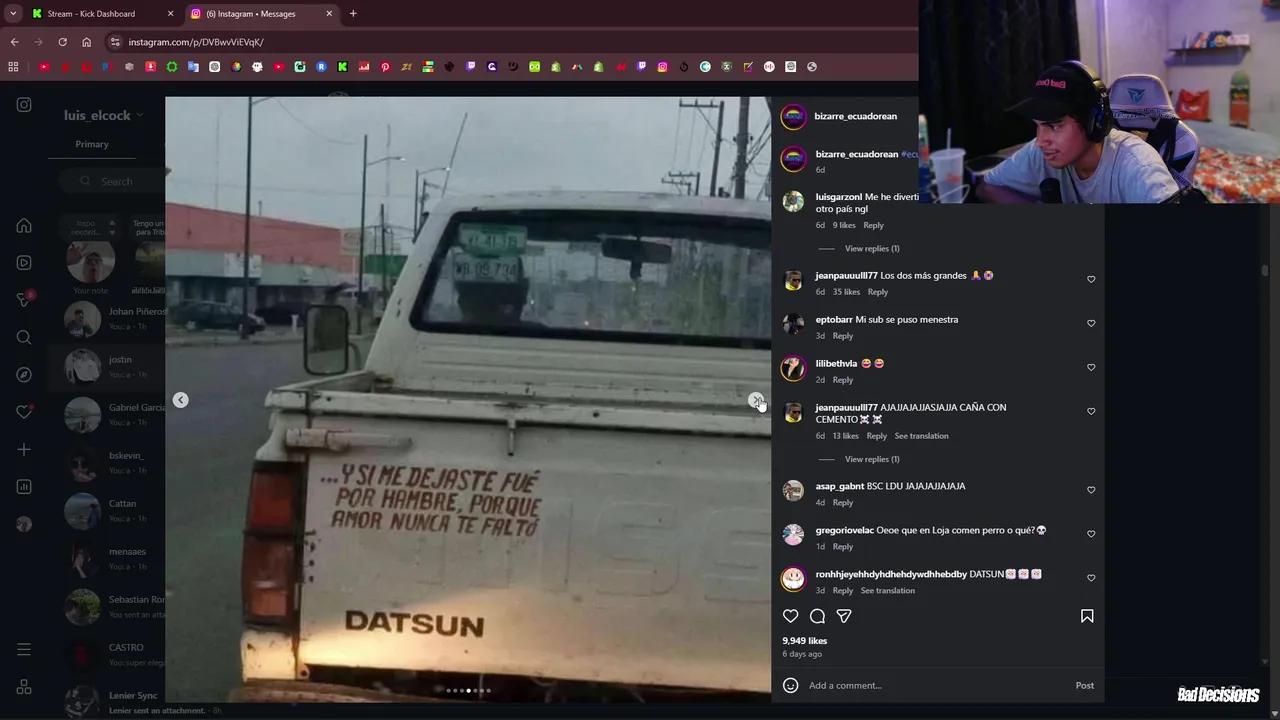The width and height of the screenshot is (1280, 720).
Task: Click the browser address bar URL
Action: coord(196,42)
